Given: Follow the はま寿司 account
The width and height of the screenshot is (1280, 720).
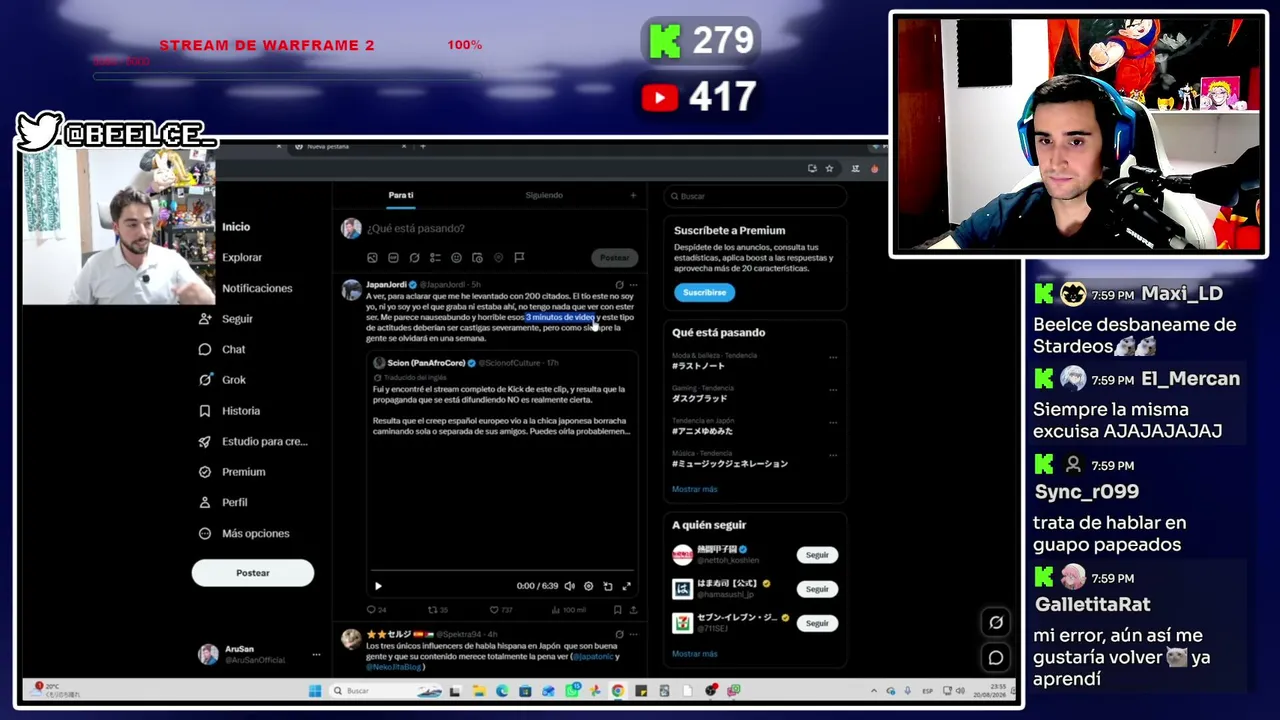Looking at the screenshot, I should [x=817, y=589].
